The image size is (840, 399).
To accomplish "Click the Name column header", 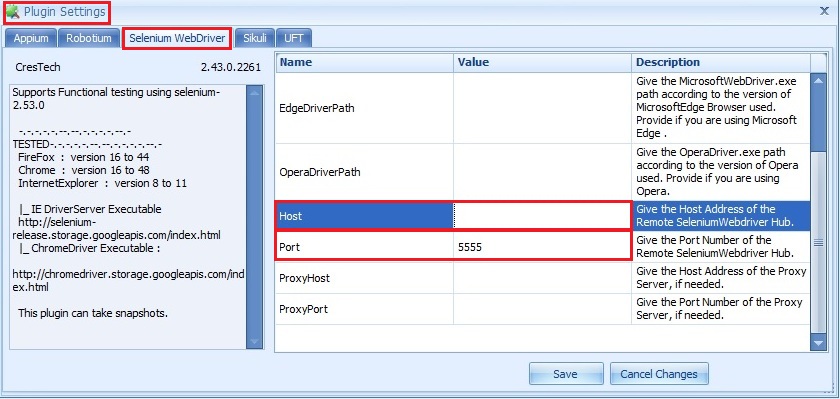I will coord(365,62).
